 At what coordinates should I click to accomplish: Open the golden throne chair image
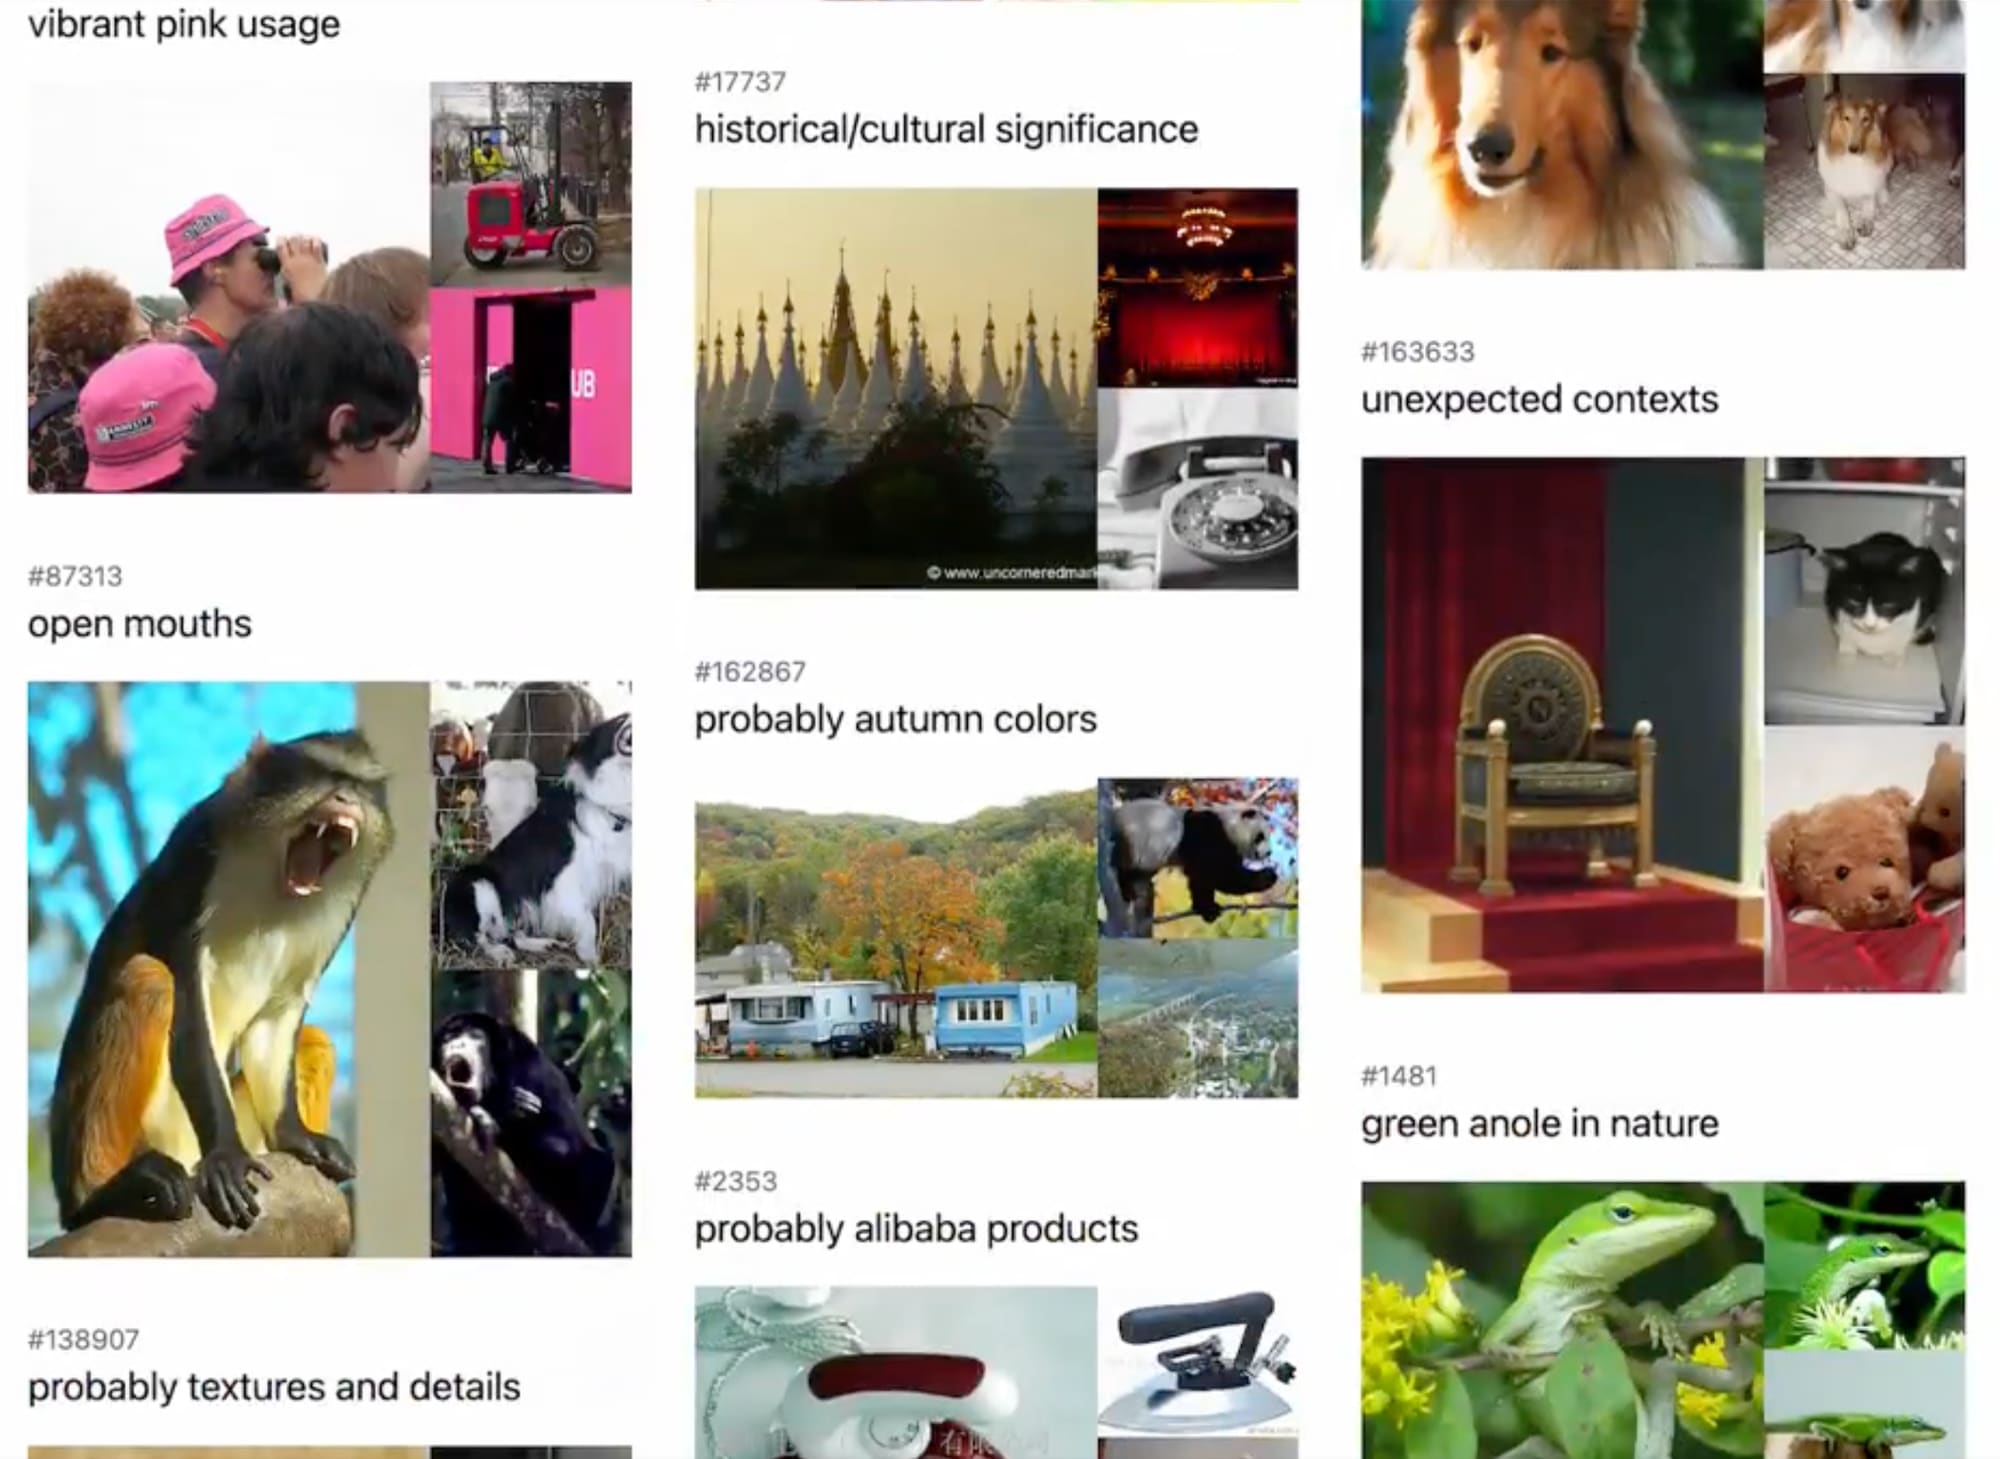click(1562, 725)
